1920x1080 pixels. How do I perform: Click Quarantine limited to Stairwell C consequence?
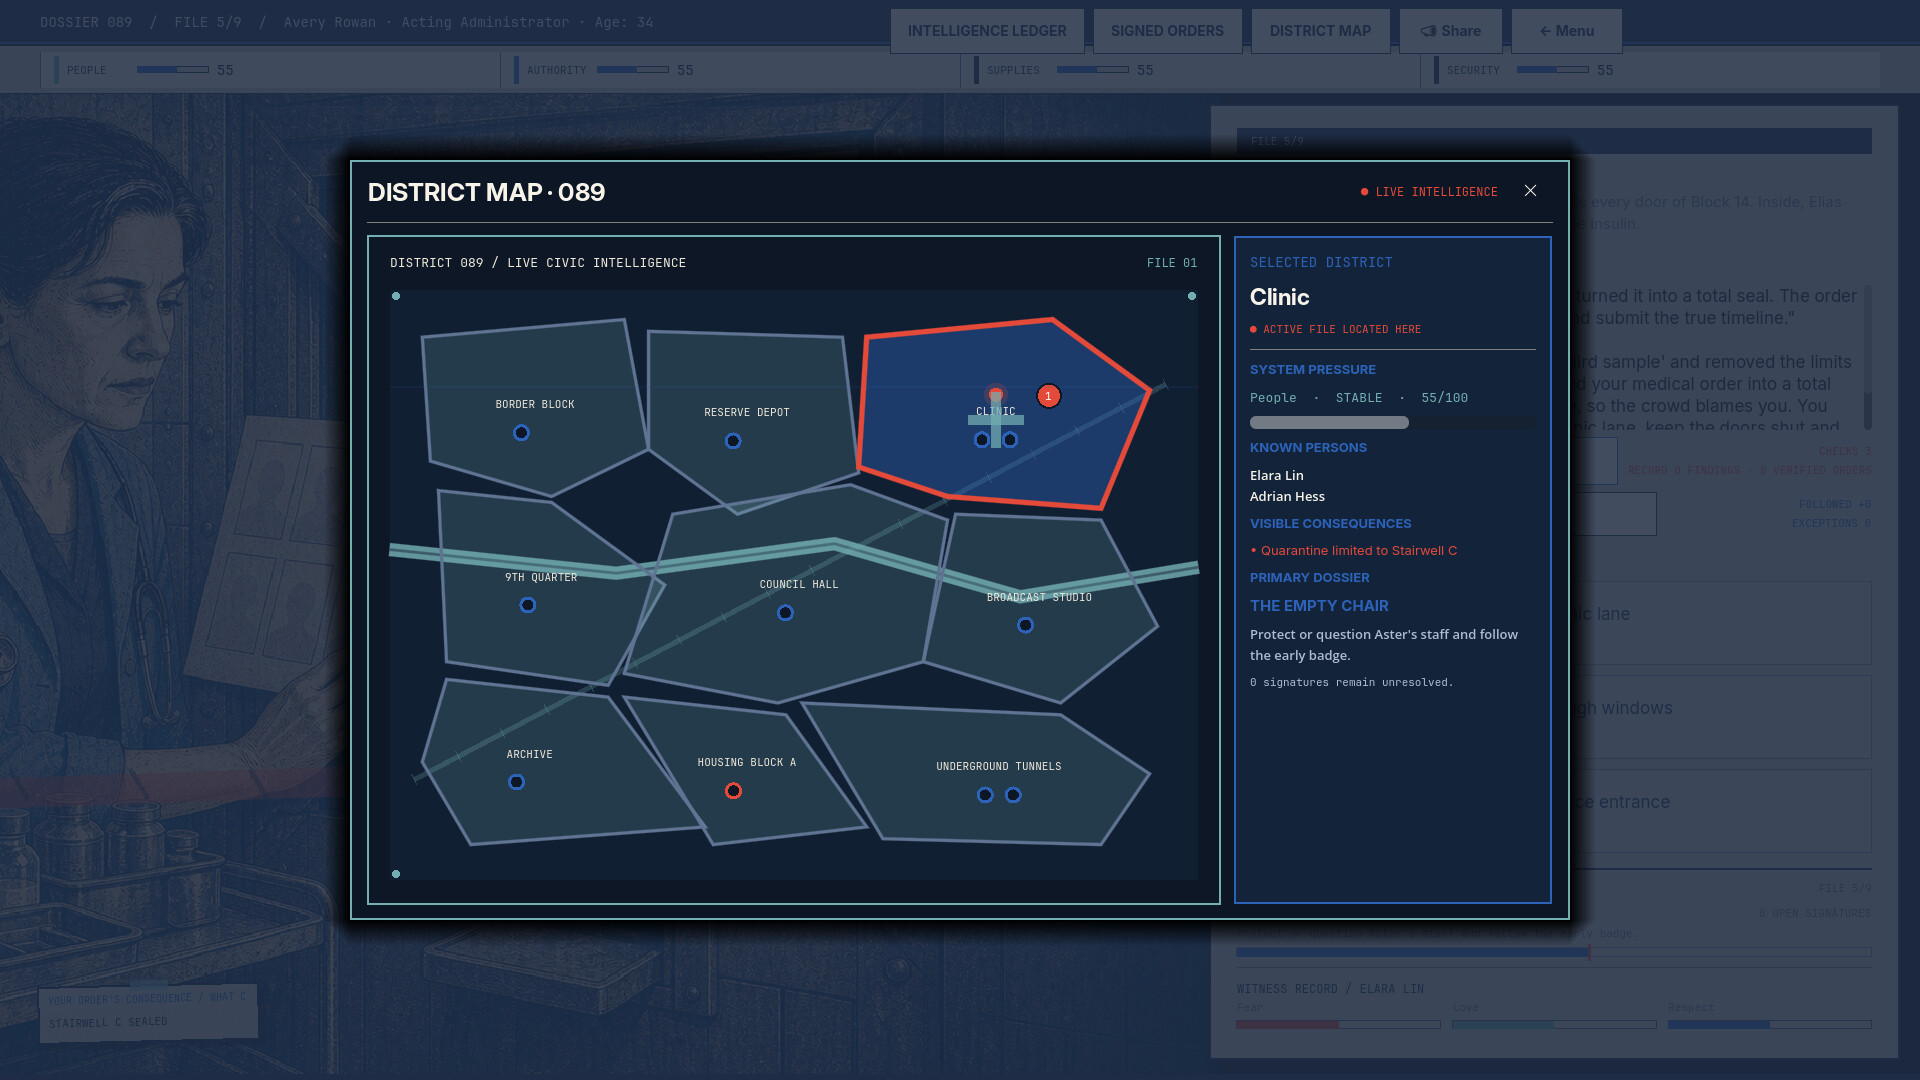tap(1353, 551)
